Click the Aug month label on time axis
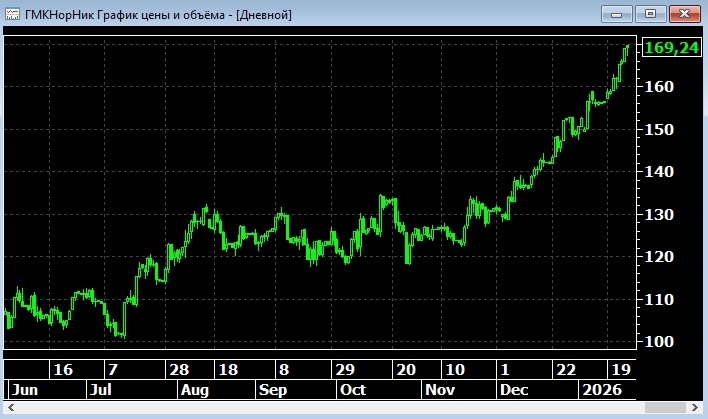708x419 pixels. click(x=195, y=390)
